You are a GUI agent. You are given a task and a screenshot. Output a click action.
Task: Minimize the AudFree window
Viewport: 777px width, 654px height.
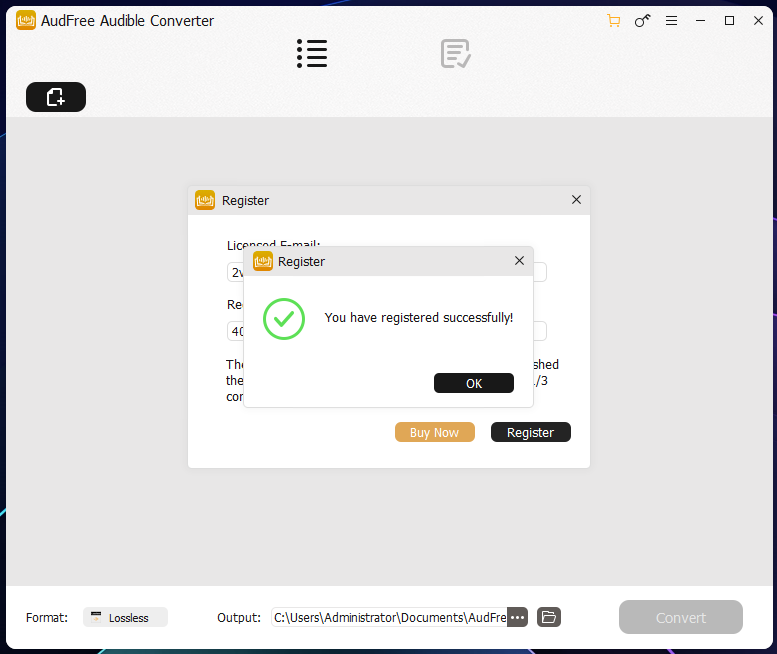700,21
